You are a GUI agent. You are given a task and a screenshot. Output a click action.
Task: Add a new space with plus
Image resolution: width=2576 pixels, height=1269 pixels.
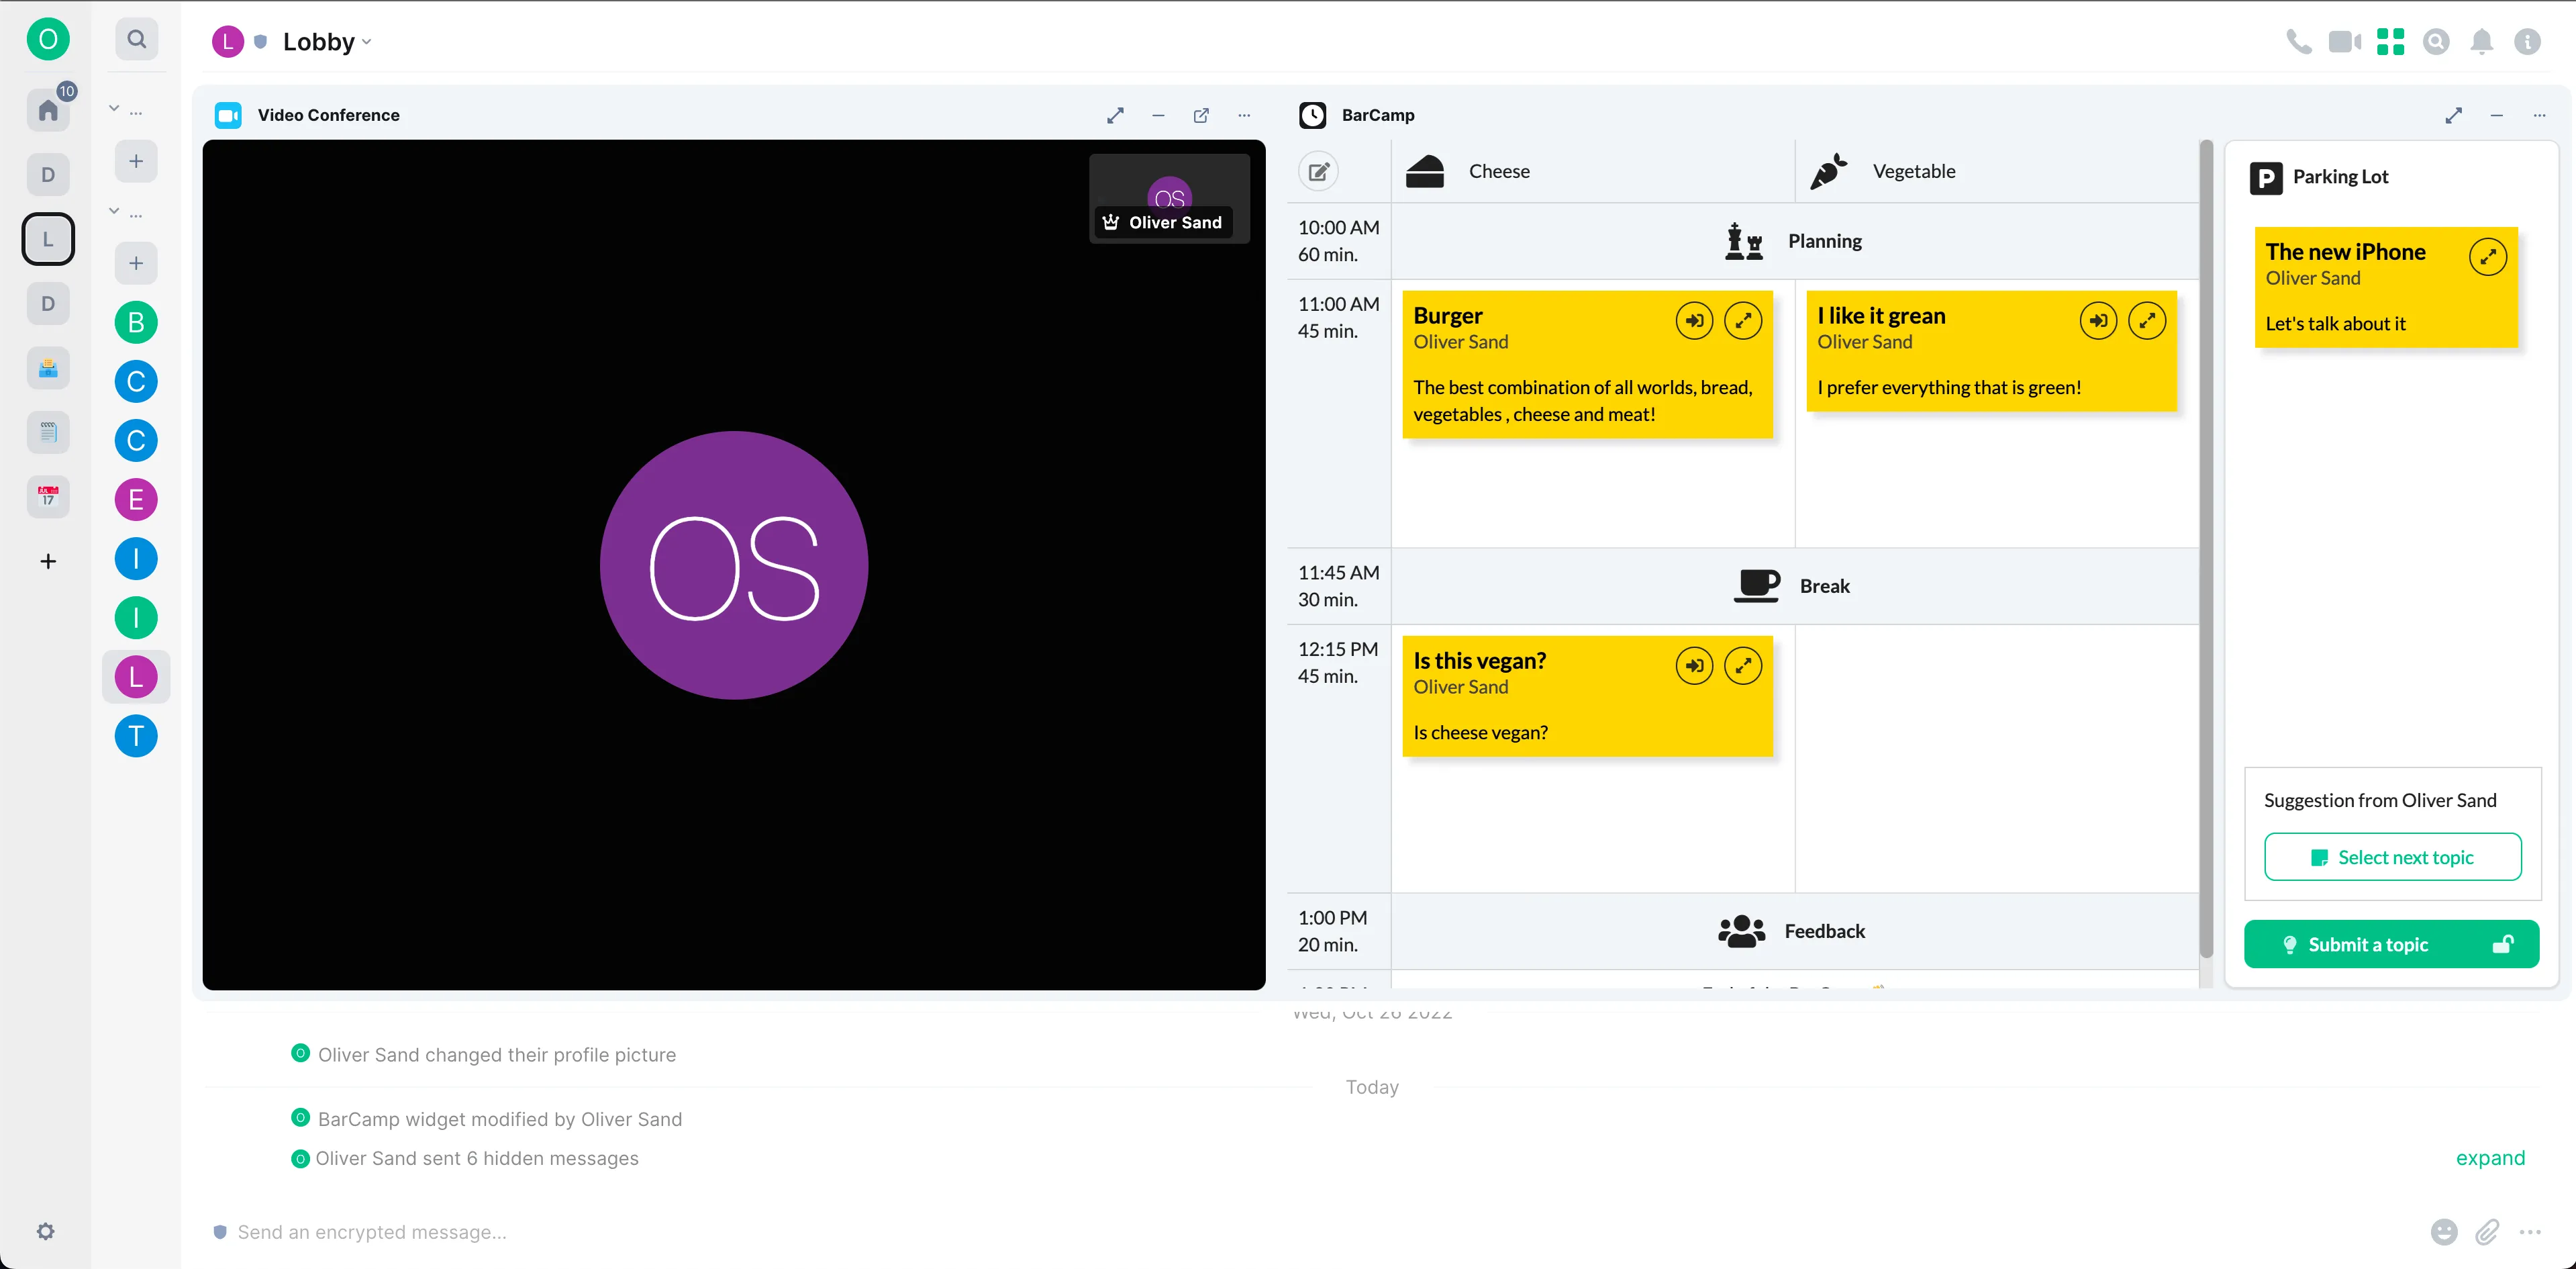(48, 561)
